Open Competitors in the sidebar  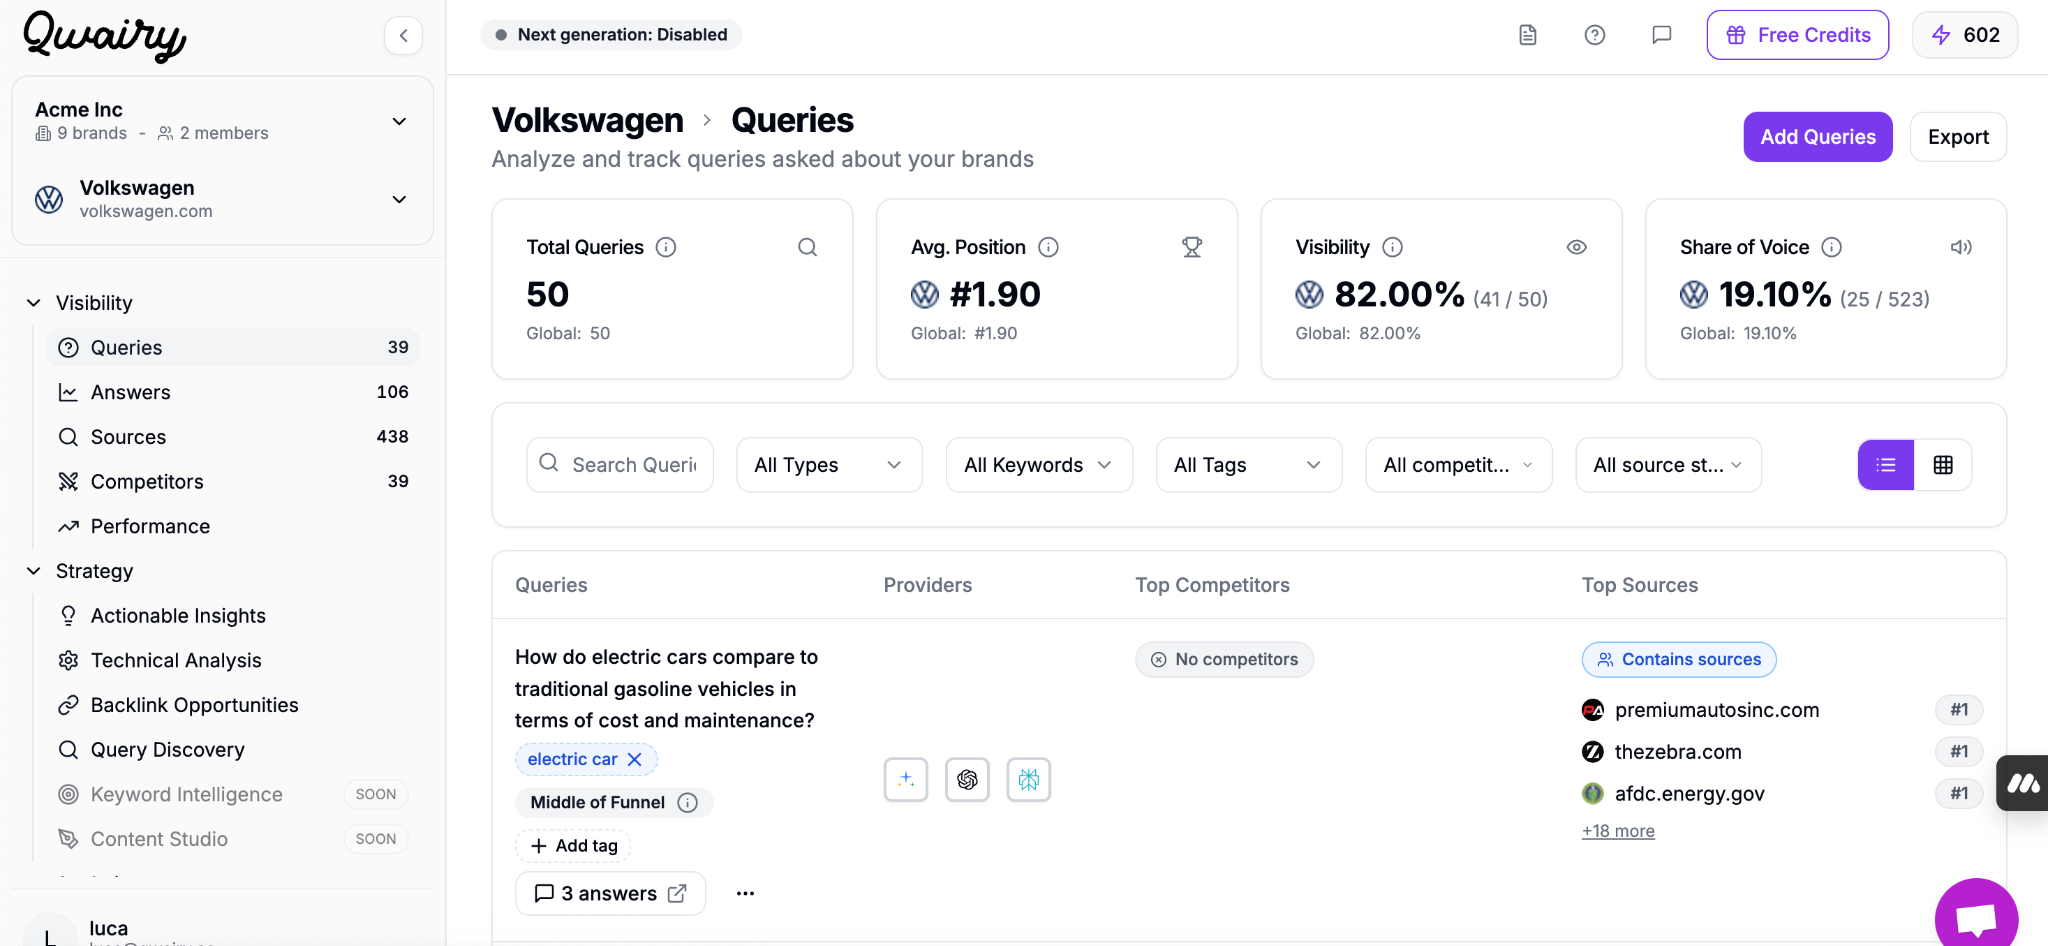(233, 481)
